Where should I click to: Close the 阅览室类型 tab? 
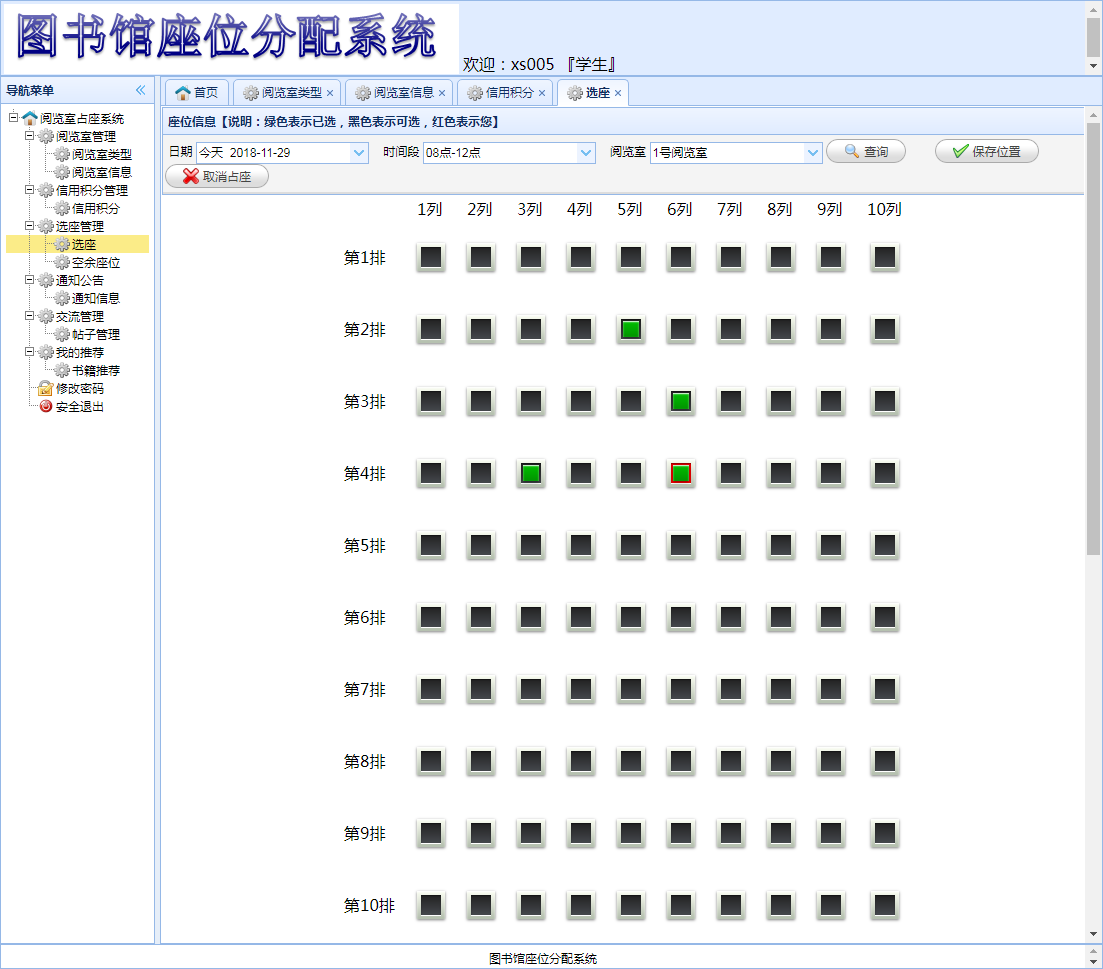click(330, 93)
